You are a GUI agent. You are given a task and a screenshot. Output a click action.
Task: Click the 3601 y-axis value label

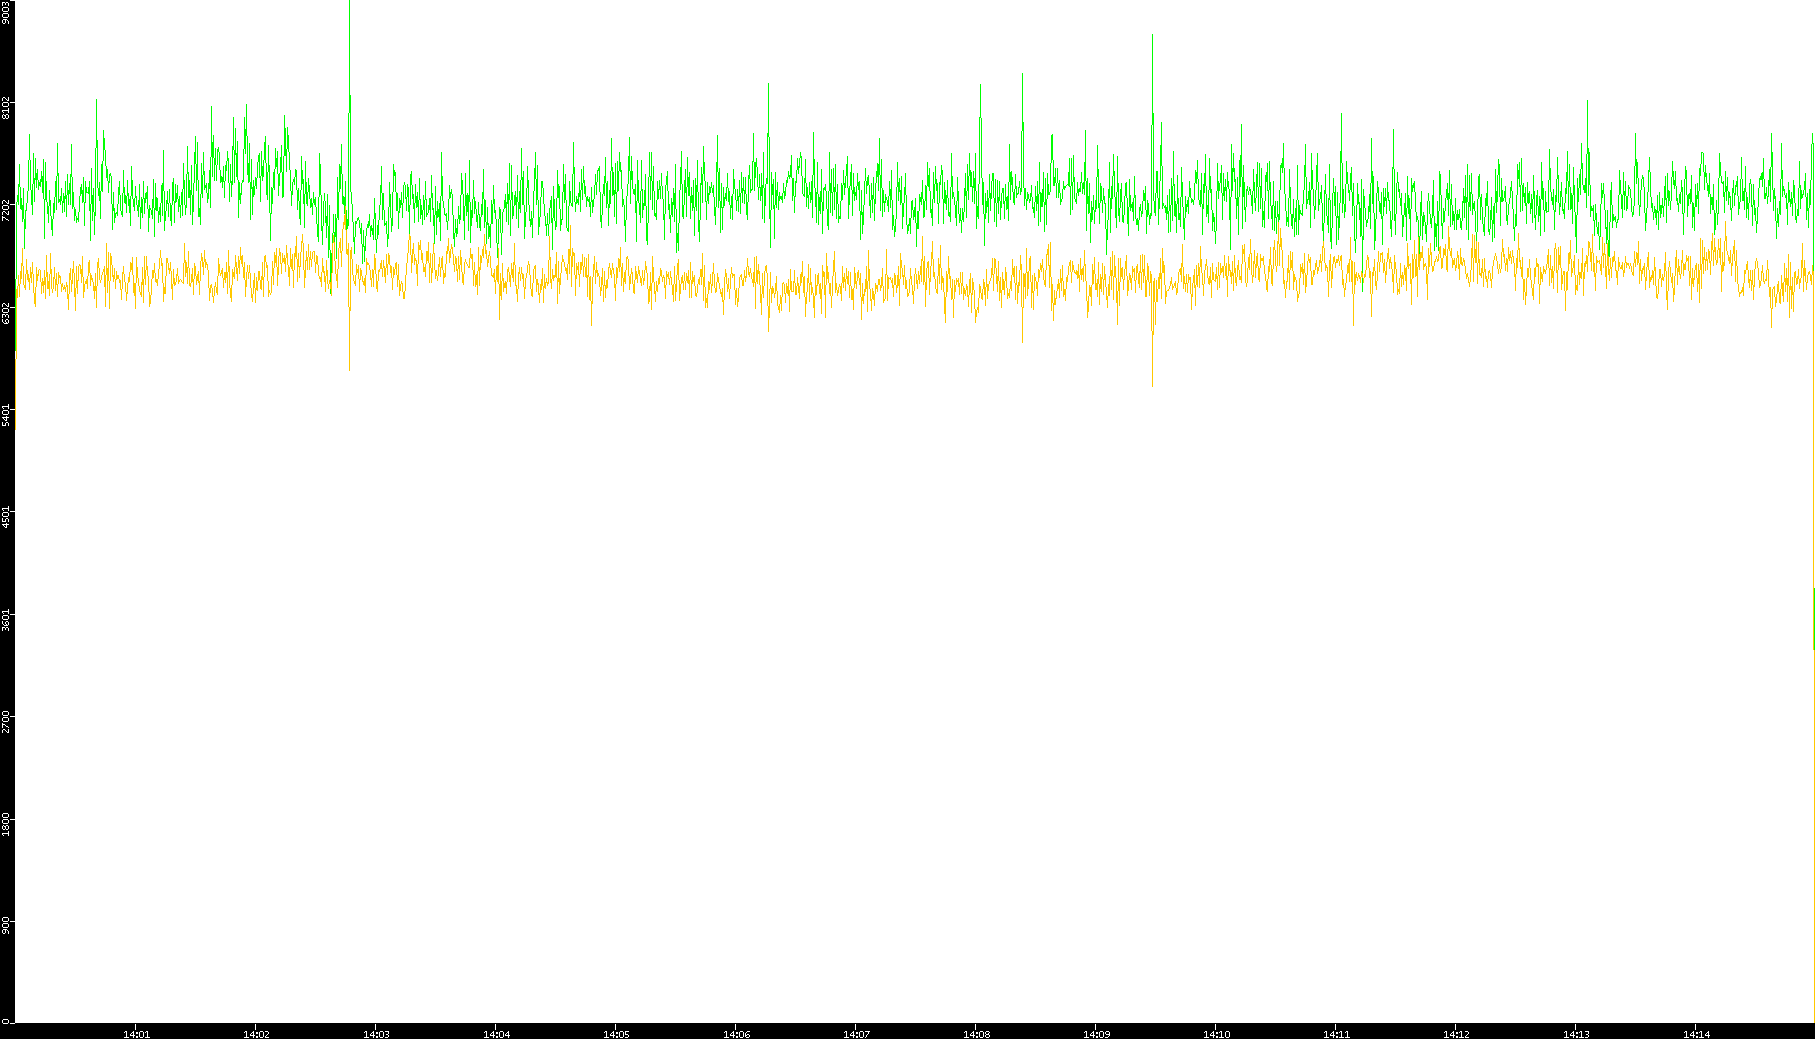coord(7,618)
